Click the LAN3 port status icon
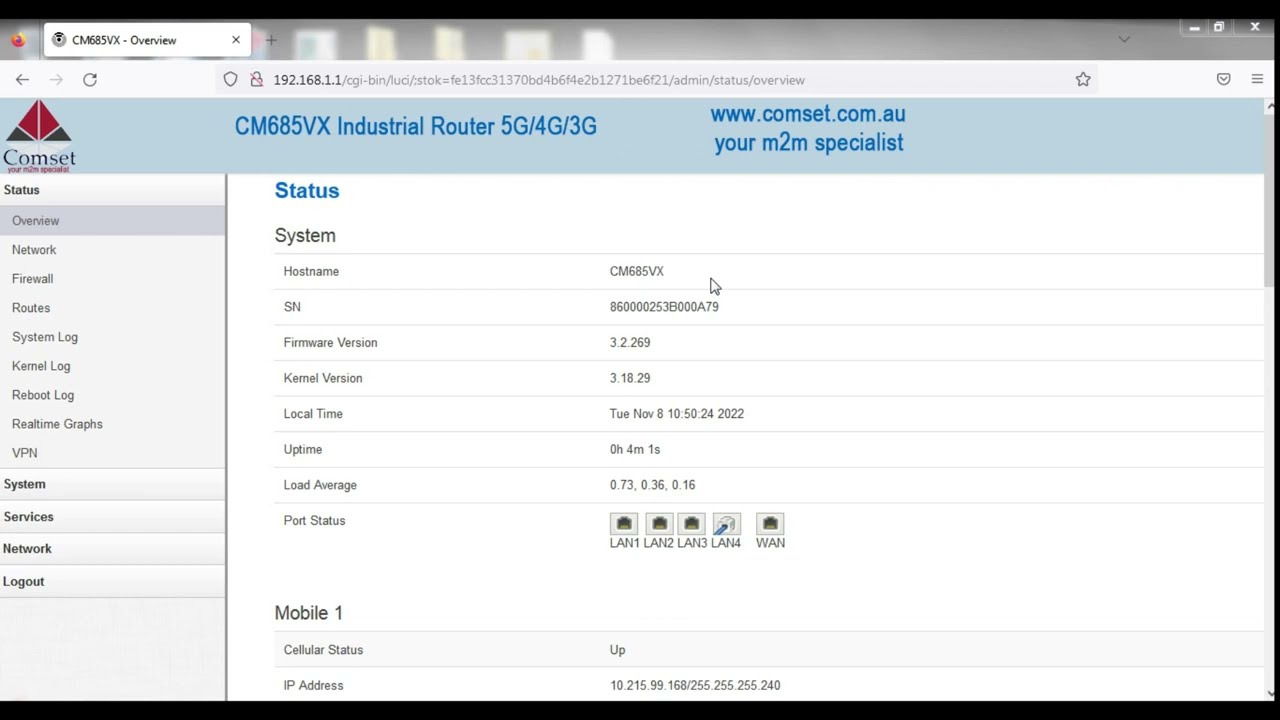 [691, 523]
